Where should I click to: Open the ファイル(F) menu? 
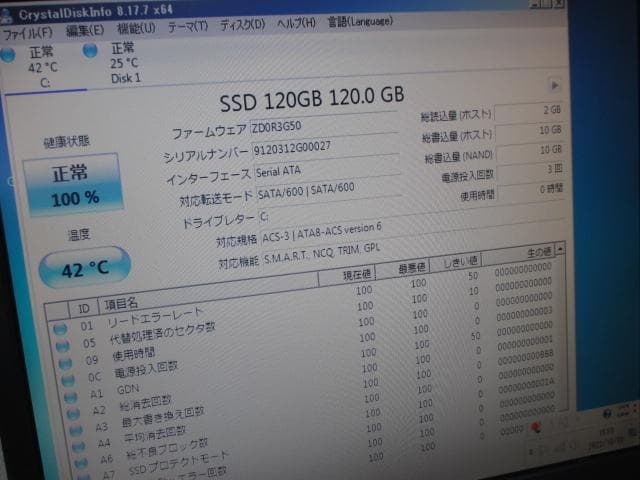click(28, 33)
